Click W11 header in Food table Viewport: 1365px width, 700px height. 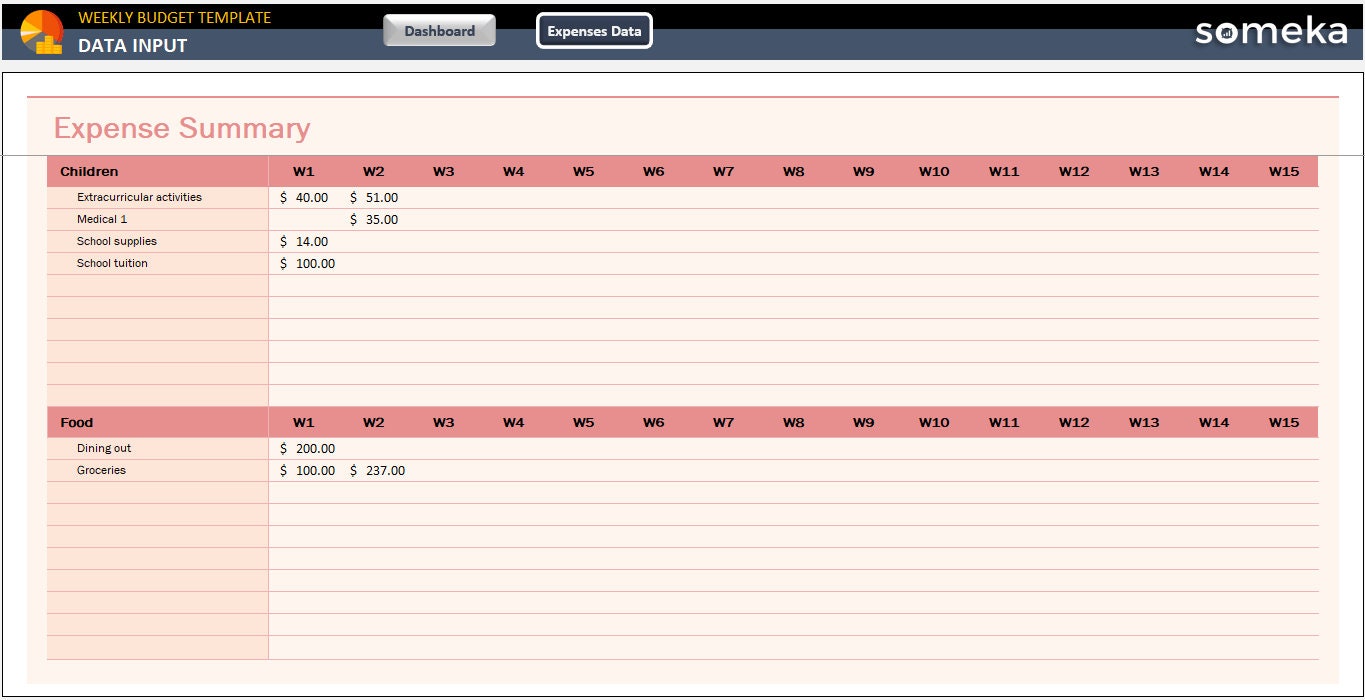click(1004, 422)
